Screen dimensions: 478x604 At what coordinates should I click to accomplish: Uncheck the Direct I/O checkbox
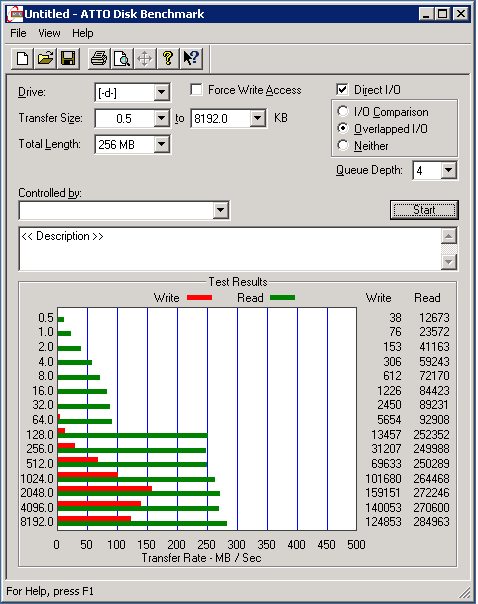click(342, 90)
